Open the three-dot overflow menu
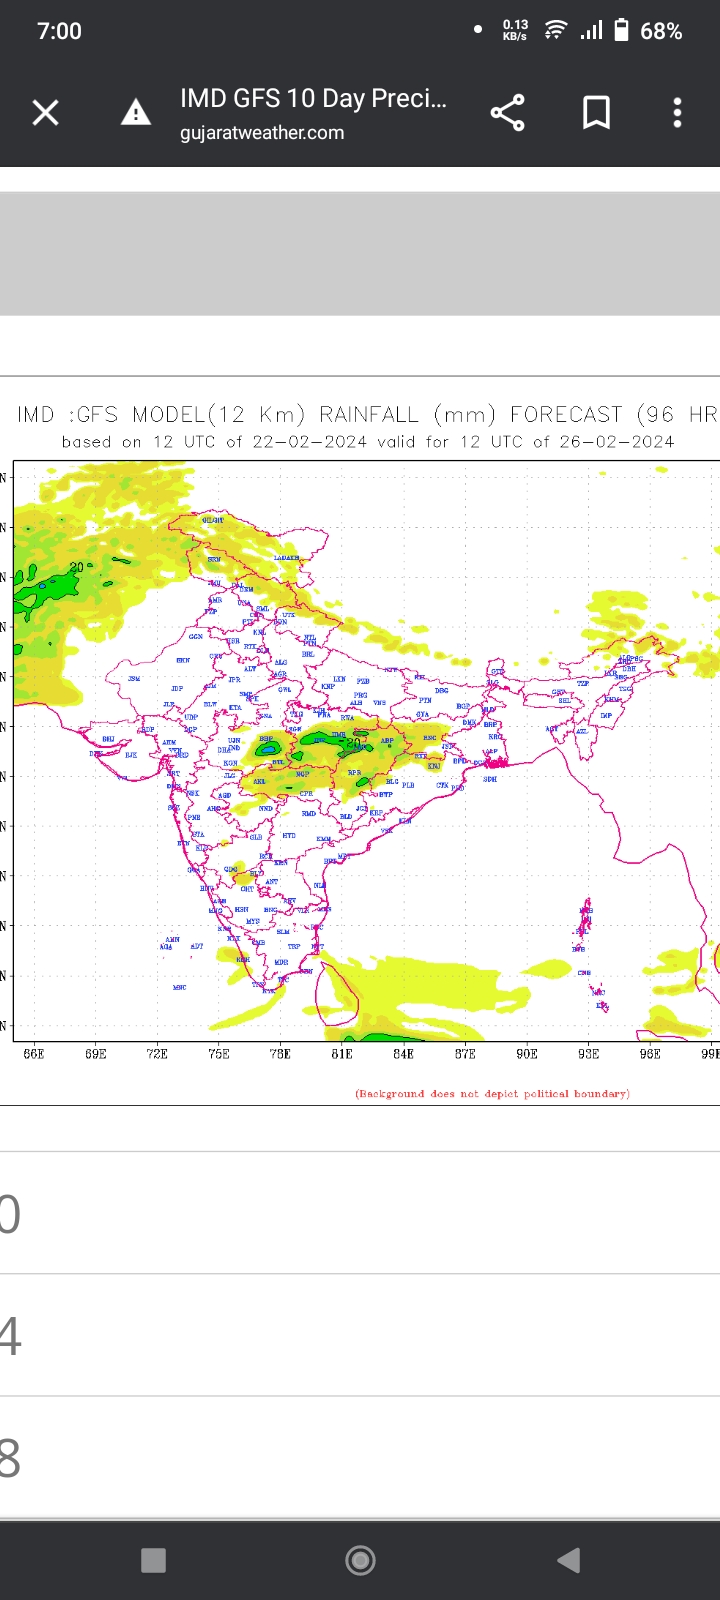The height and width of the screenshot is (1600, 720). [x=677, y=113]
